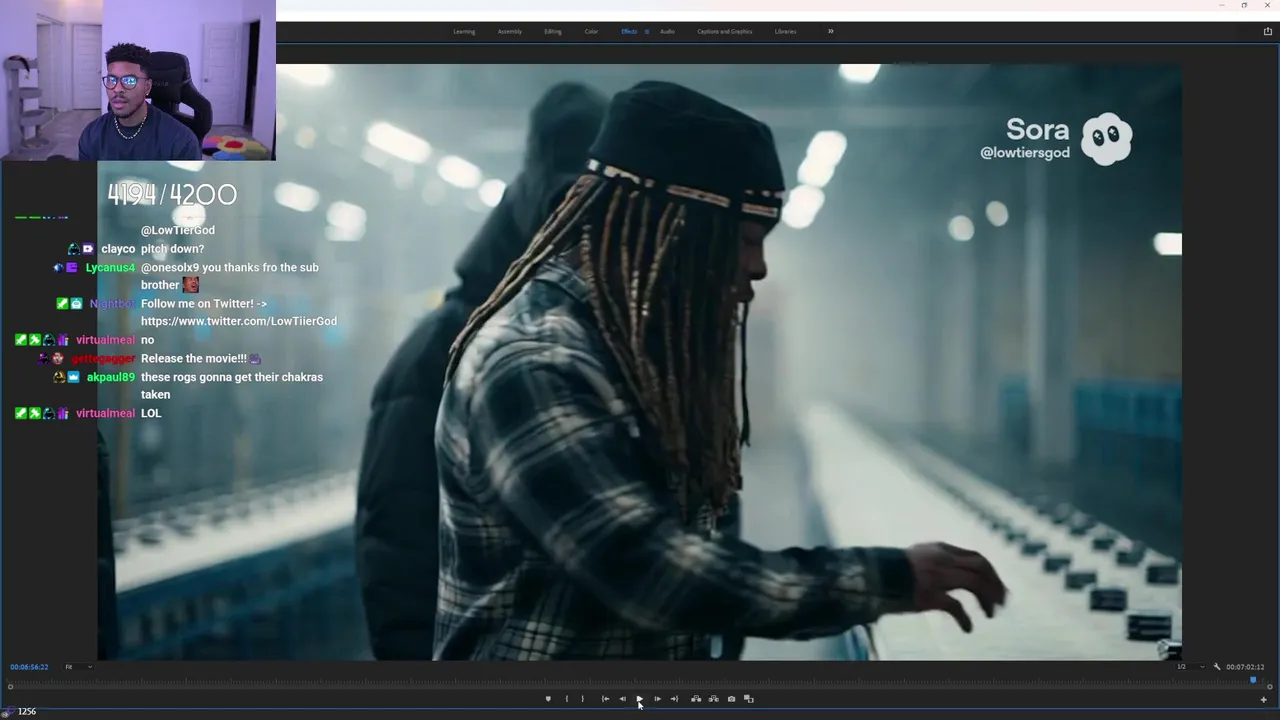Switch to the Learning workspace
This screenshot has width=1280, height=720.
pyautogui.click(x=464, y=32)
